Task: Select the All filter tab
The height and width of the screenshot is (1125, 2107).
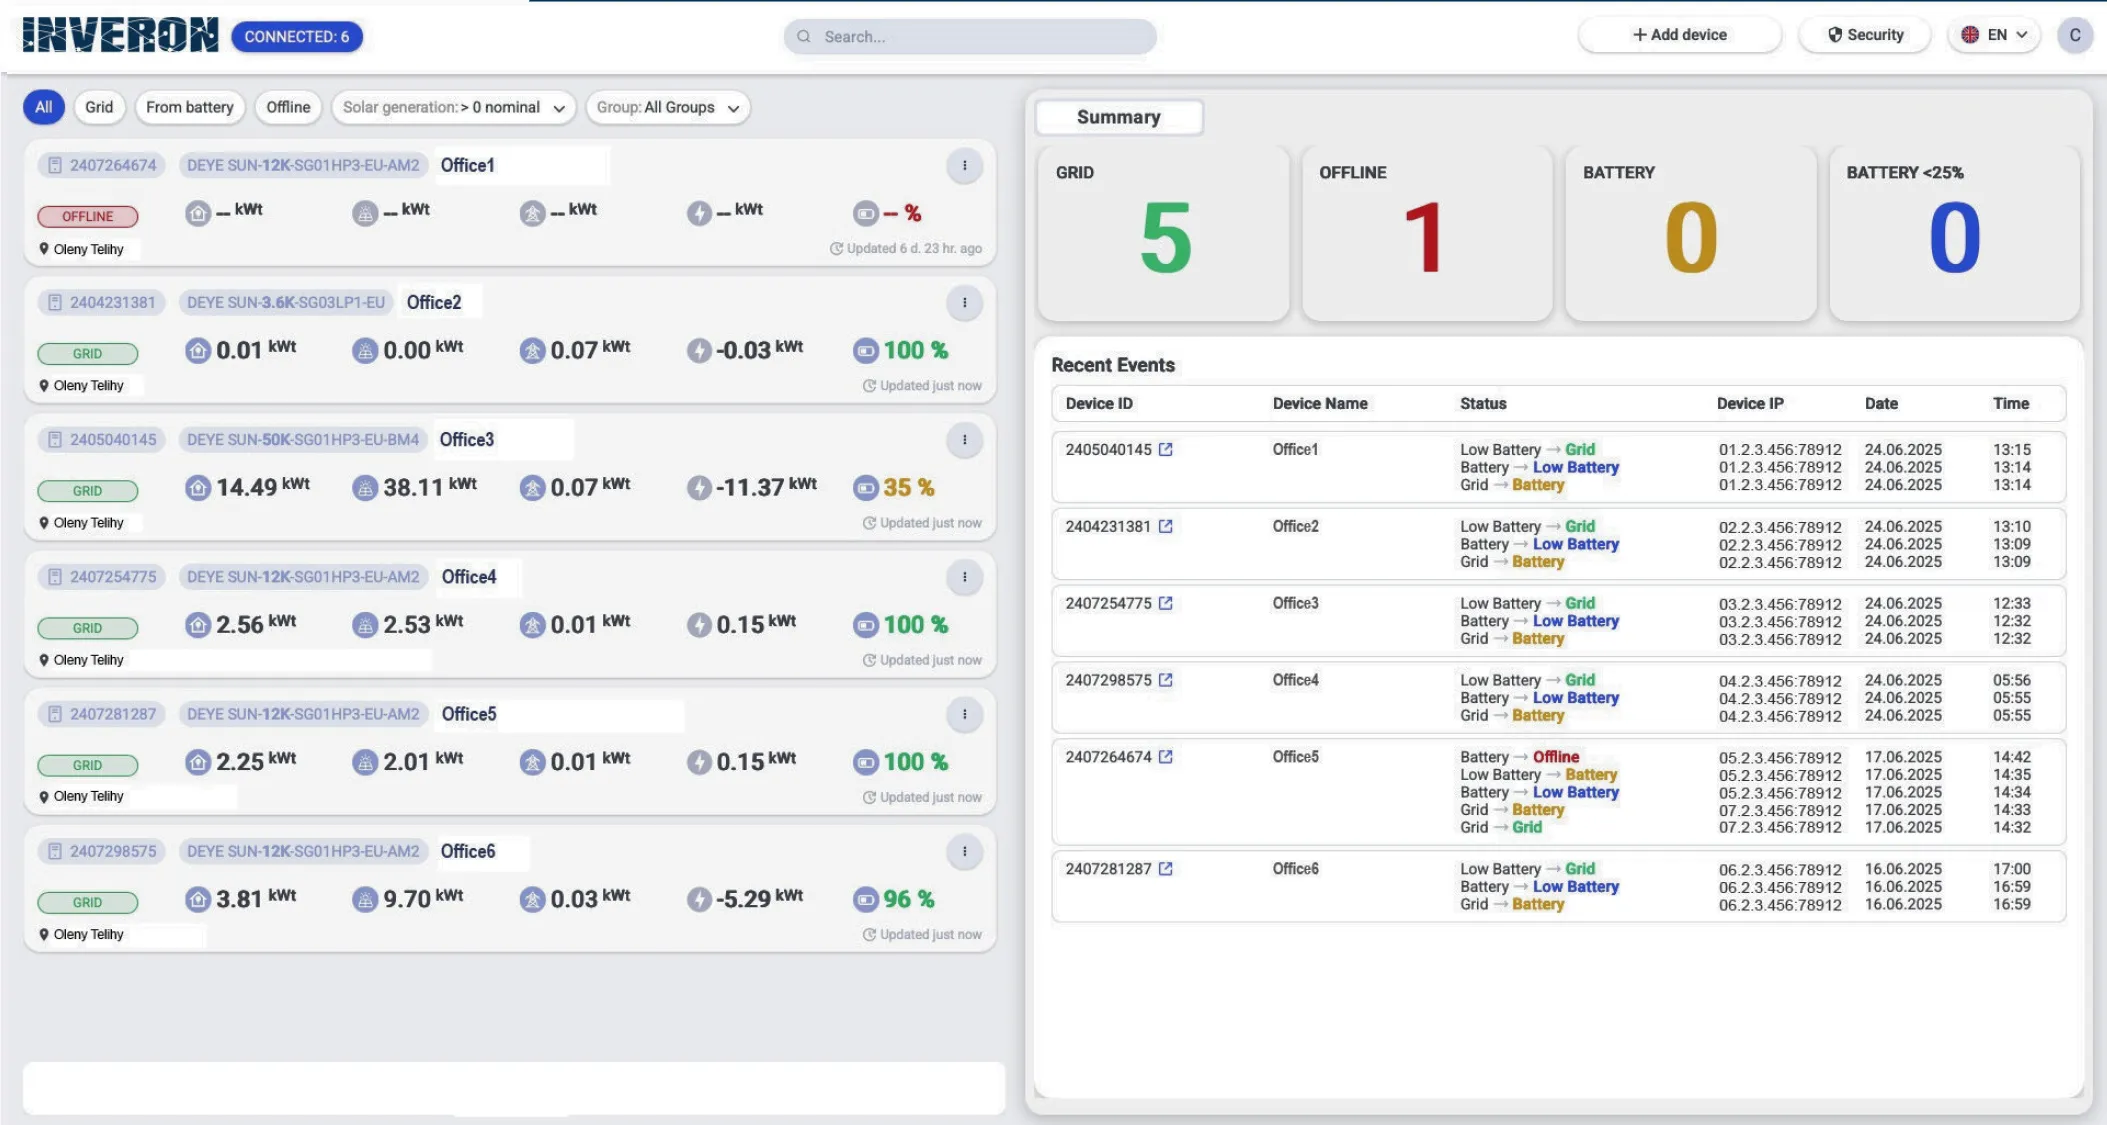Action: 44,107
